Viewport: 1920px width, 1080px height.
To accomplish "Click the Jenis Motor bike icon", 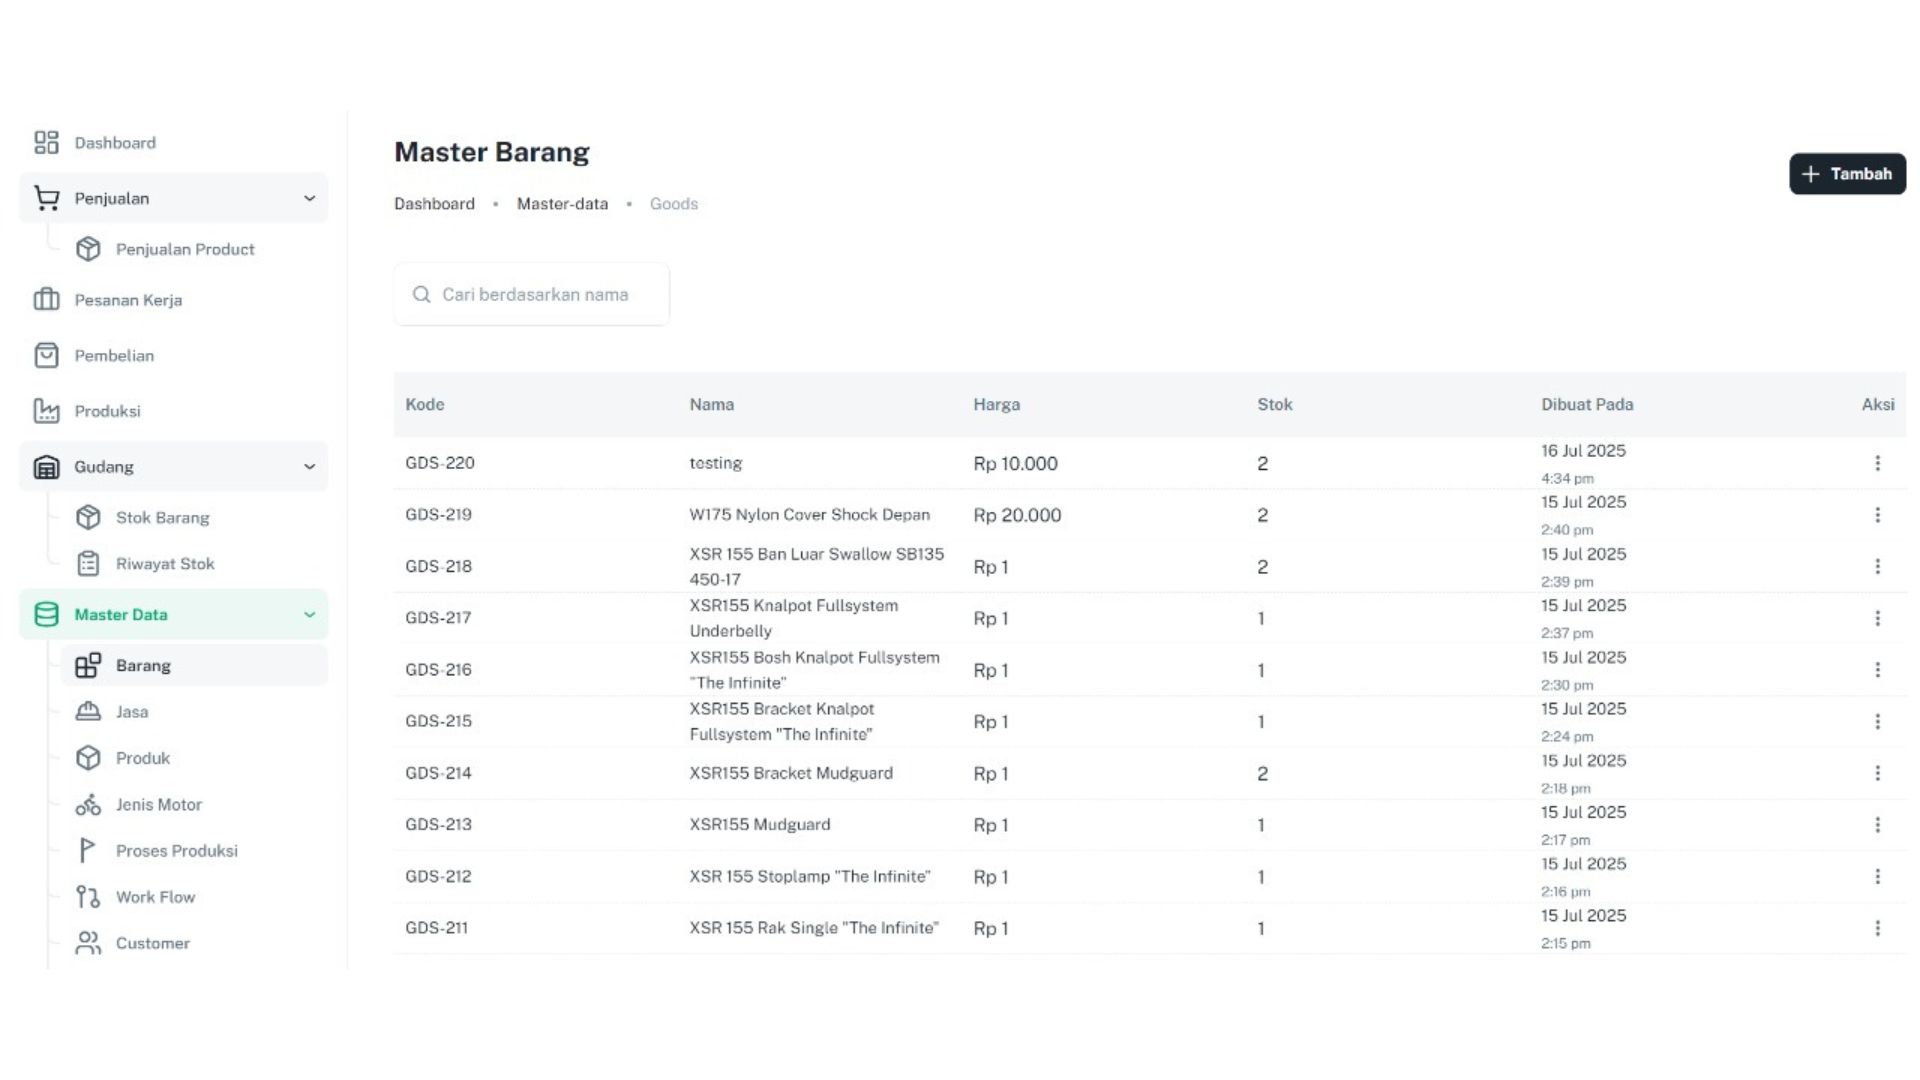I will (88, 804).
